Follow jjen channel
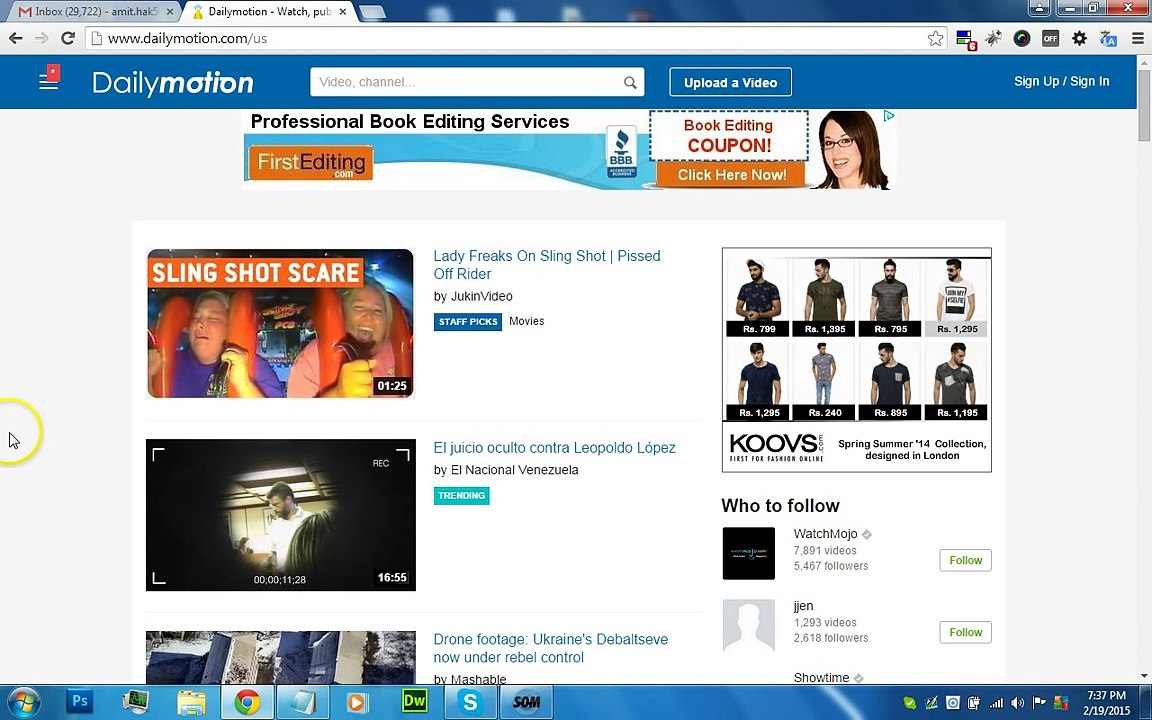The height and width of the screenshot is (720, 1152). click(x=965, y=632)
